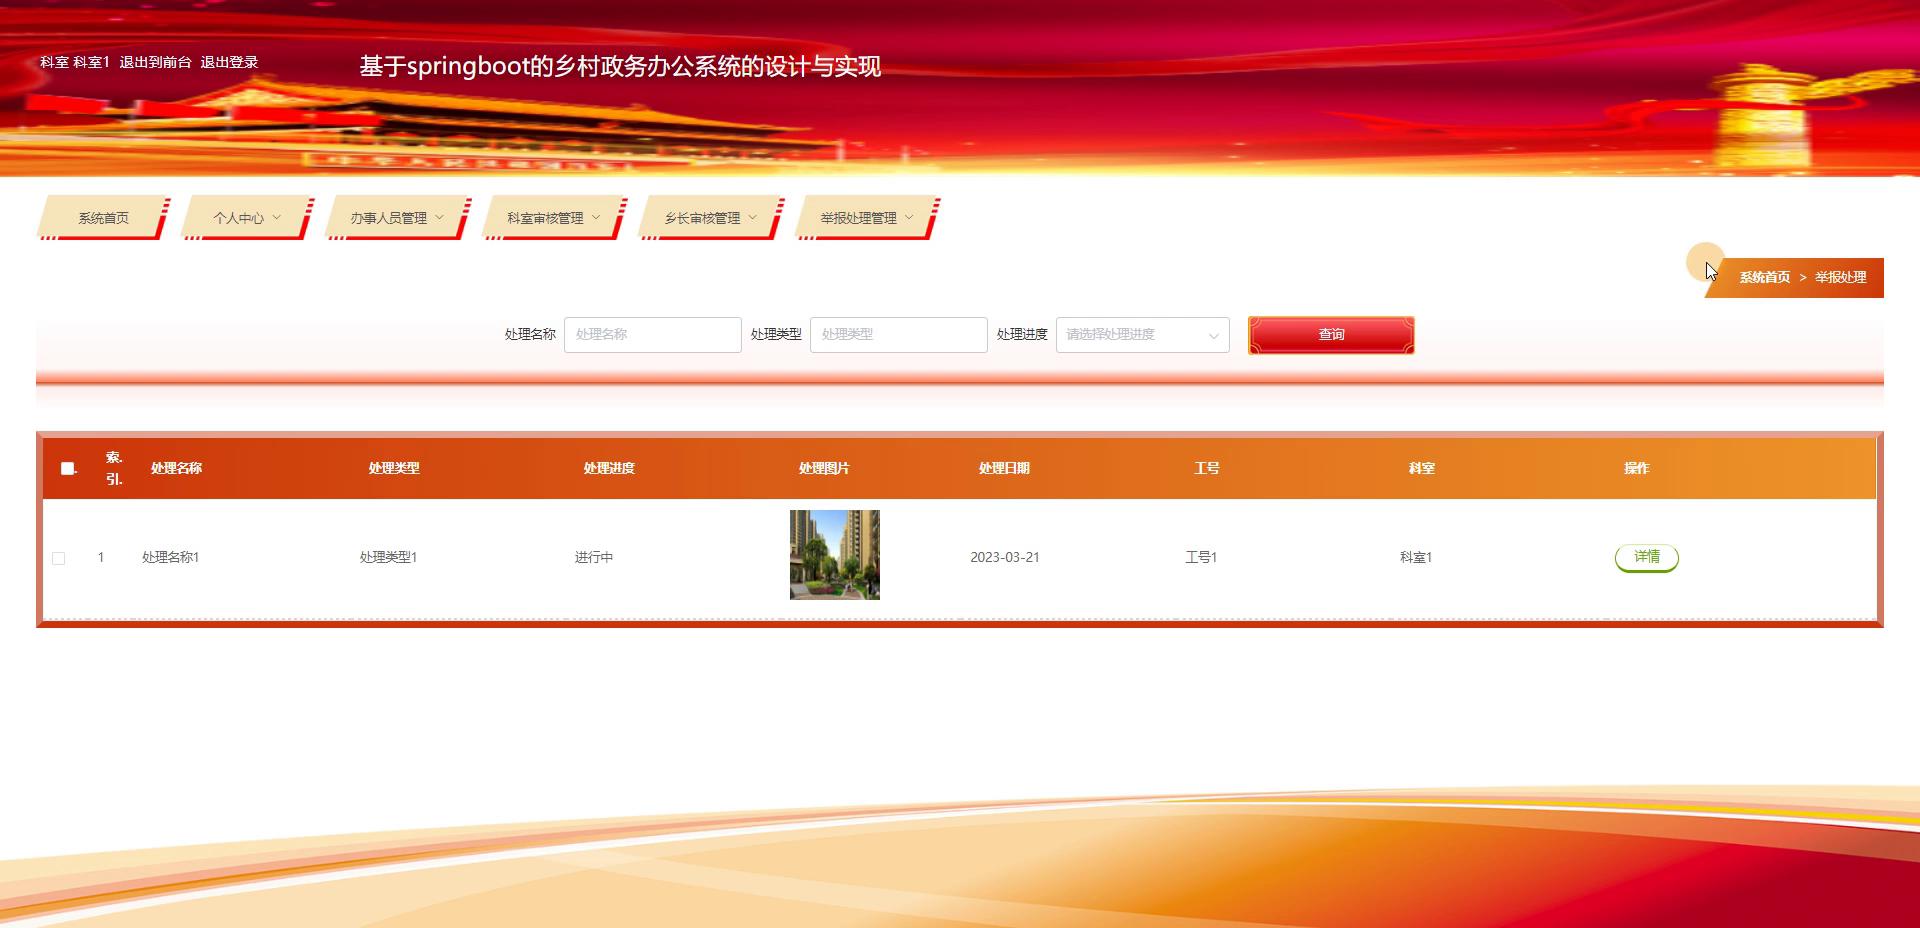Viewport: 1920px width, 928px height.
Task: Click the 科室 column header
Action: (1422, 468)
